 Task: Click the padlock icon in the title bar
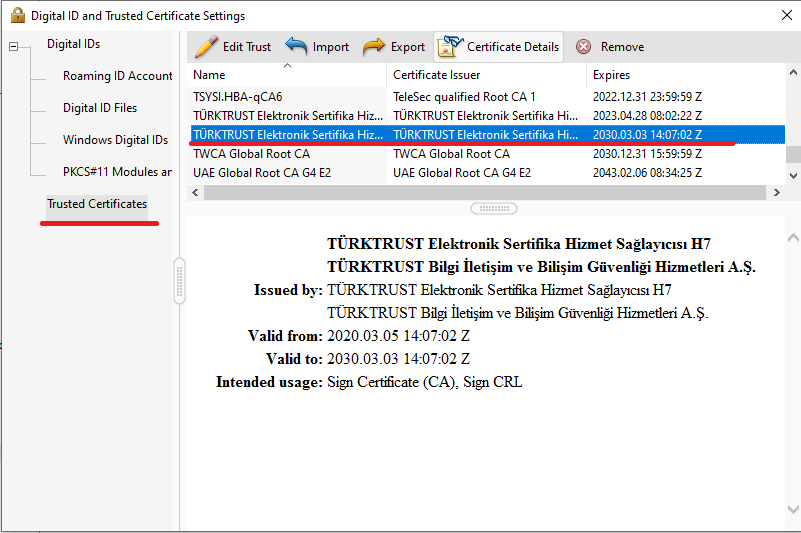18,16
